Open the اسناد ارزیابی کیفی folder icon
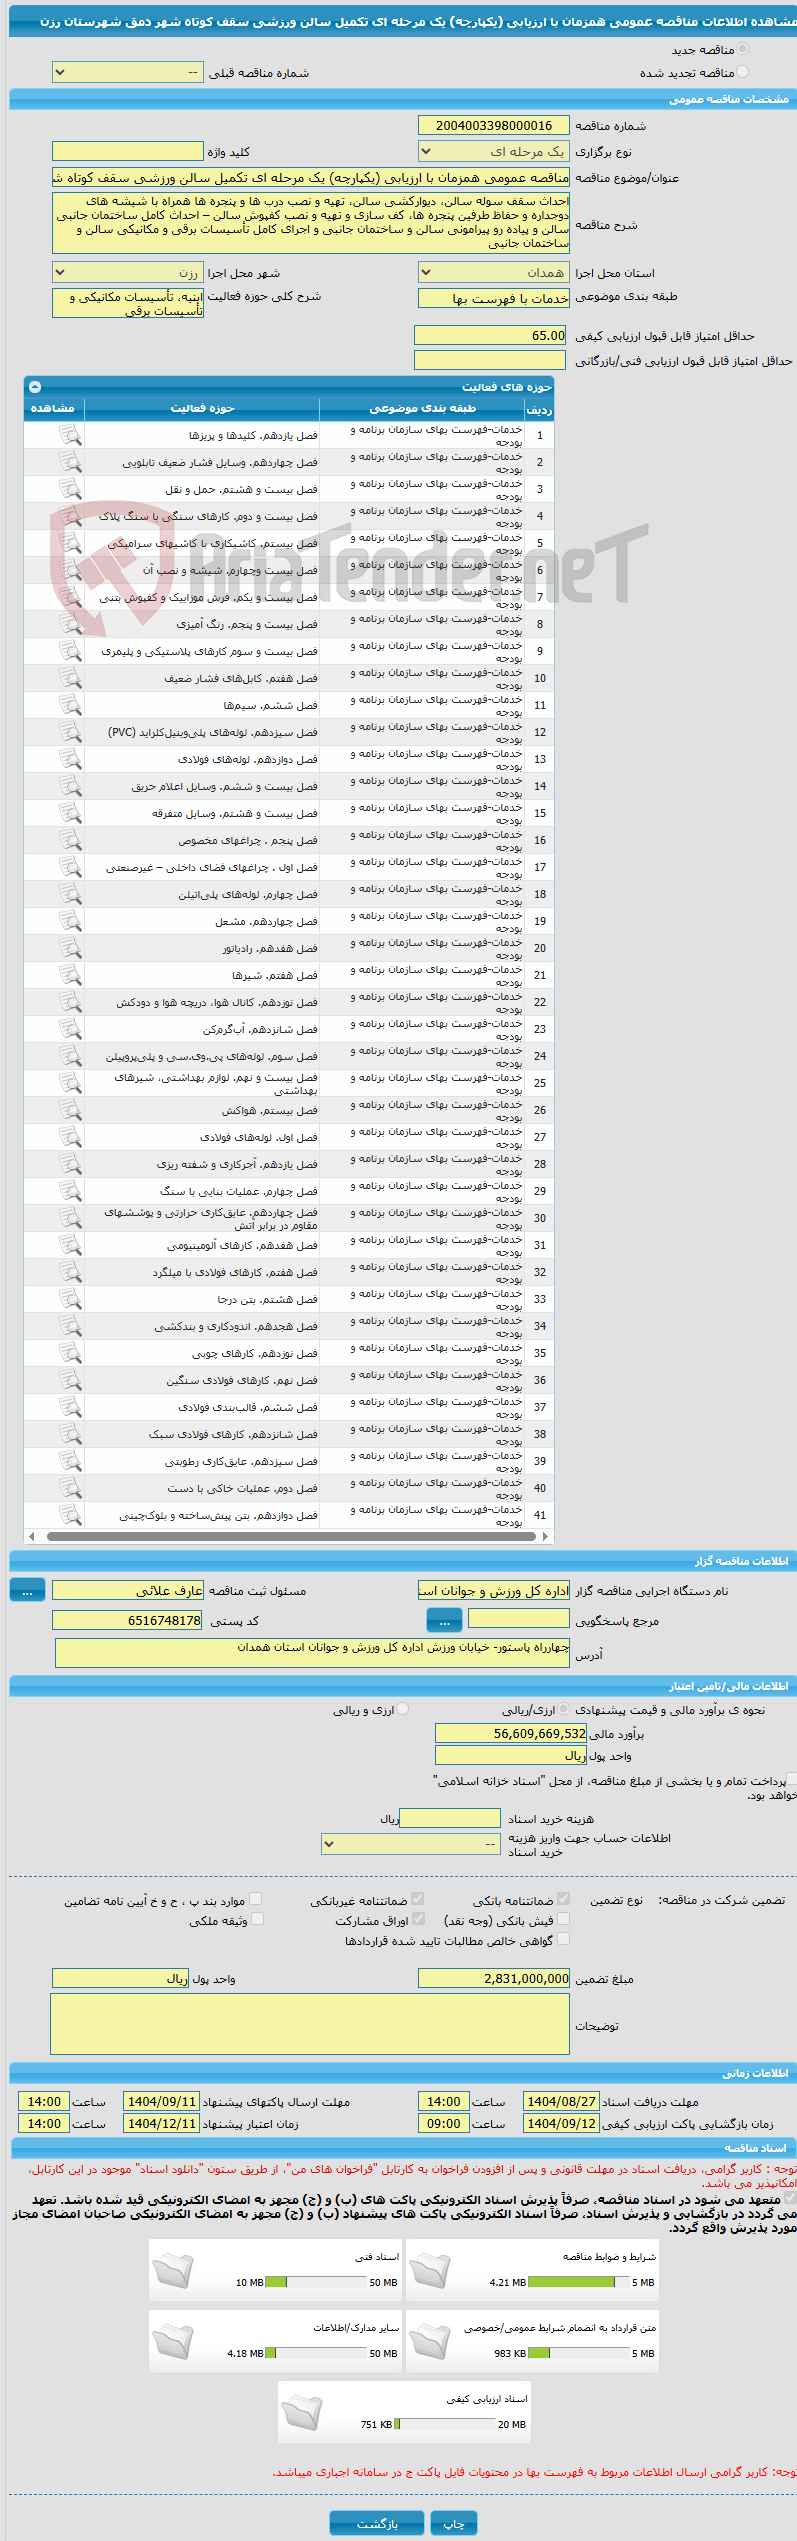Image resolution: width=797 pixels, height=2541 pixels. 301,2411
